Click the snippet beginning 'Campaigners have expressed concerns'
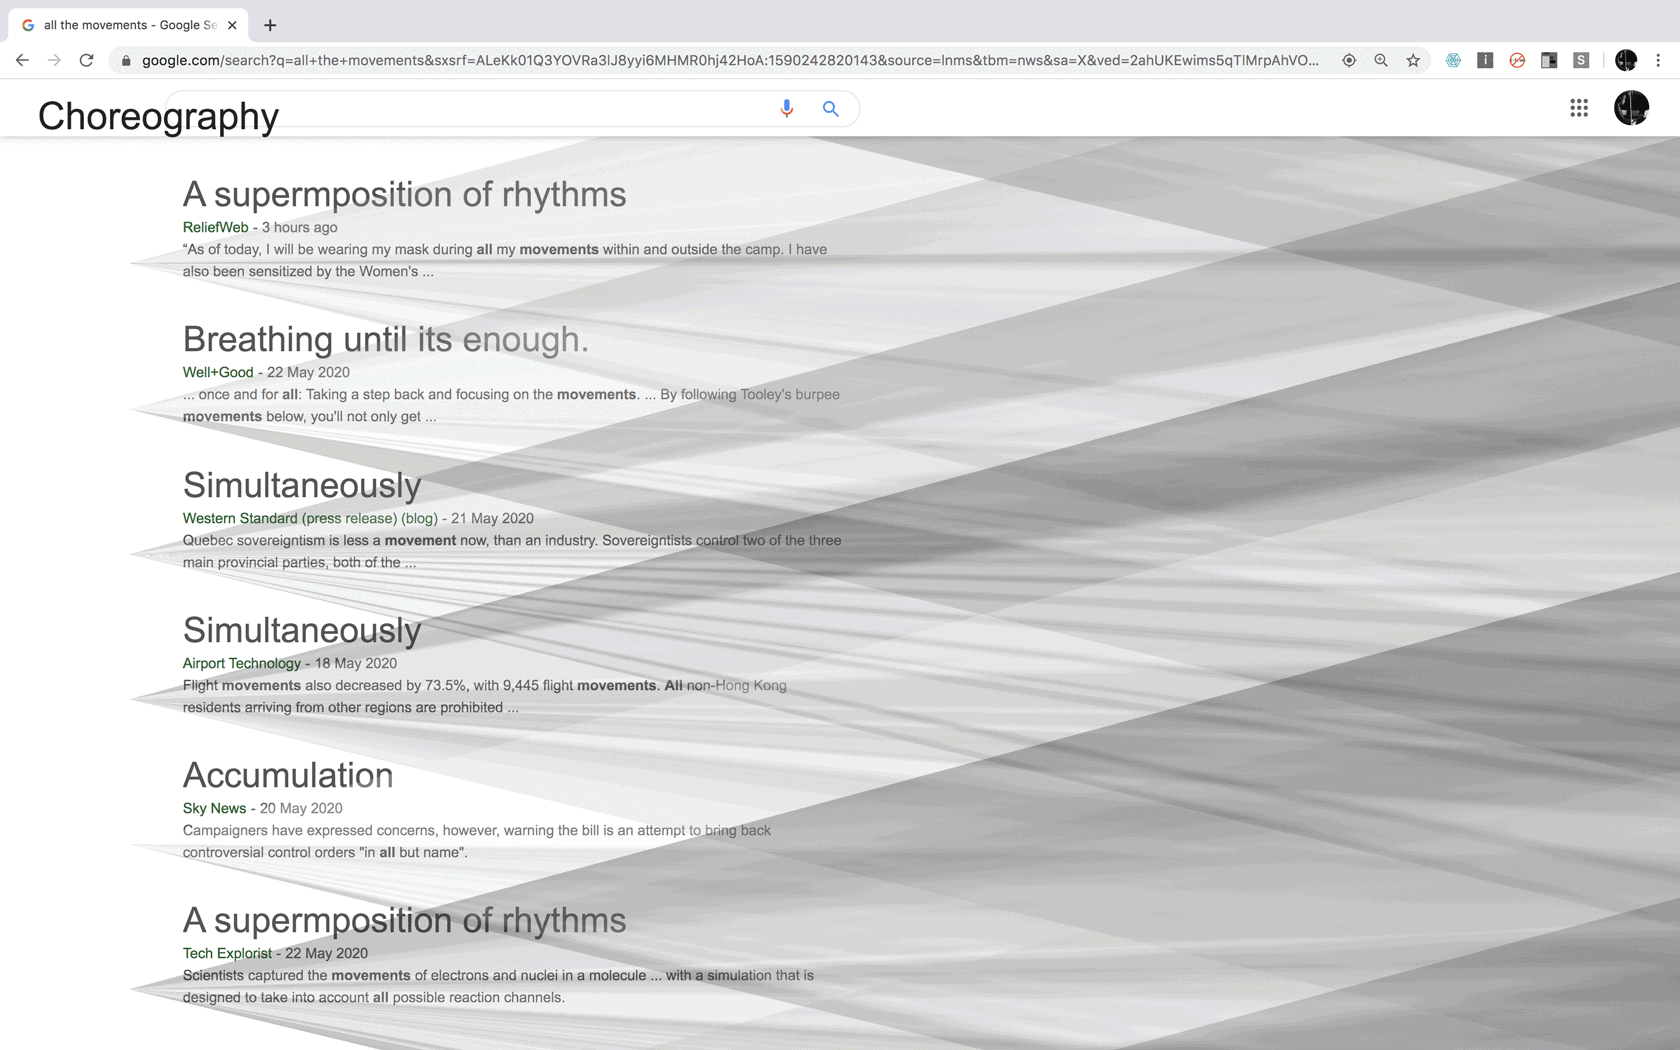1680x1050 pixels. [477, 841]
